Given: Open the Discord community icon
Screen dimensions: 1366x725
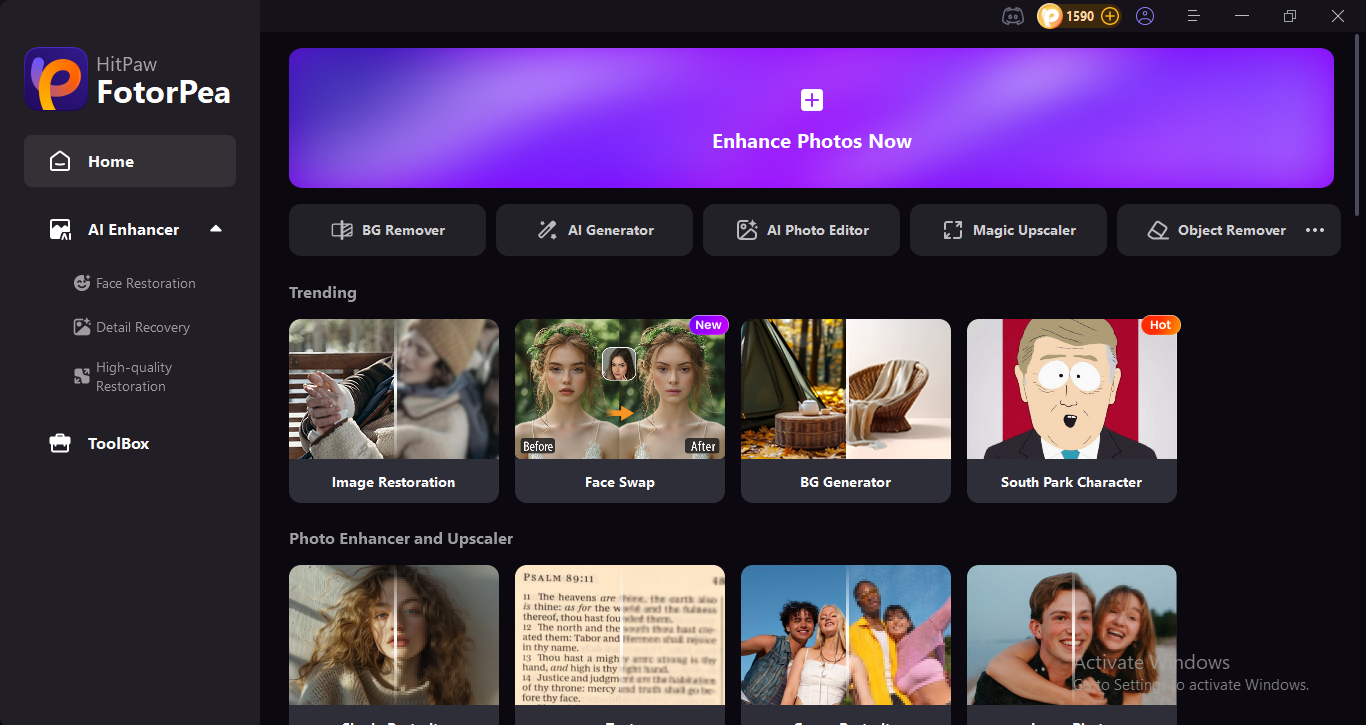Looking at the screenshot, I should 1012,16.
